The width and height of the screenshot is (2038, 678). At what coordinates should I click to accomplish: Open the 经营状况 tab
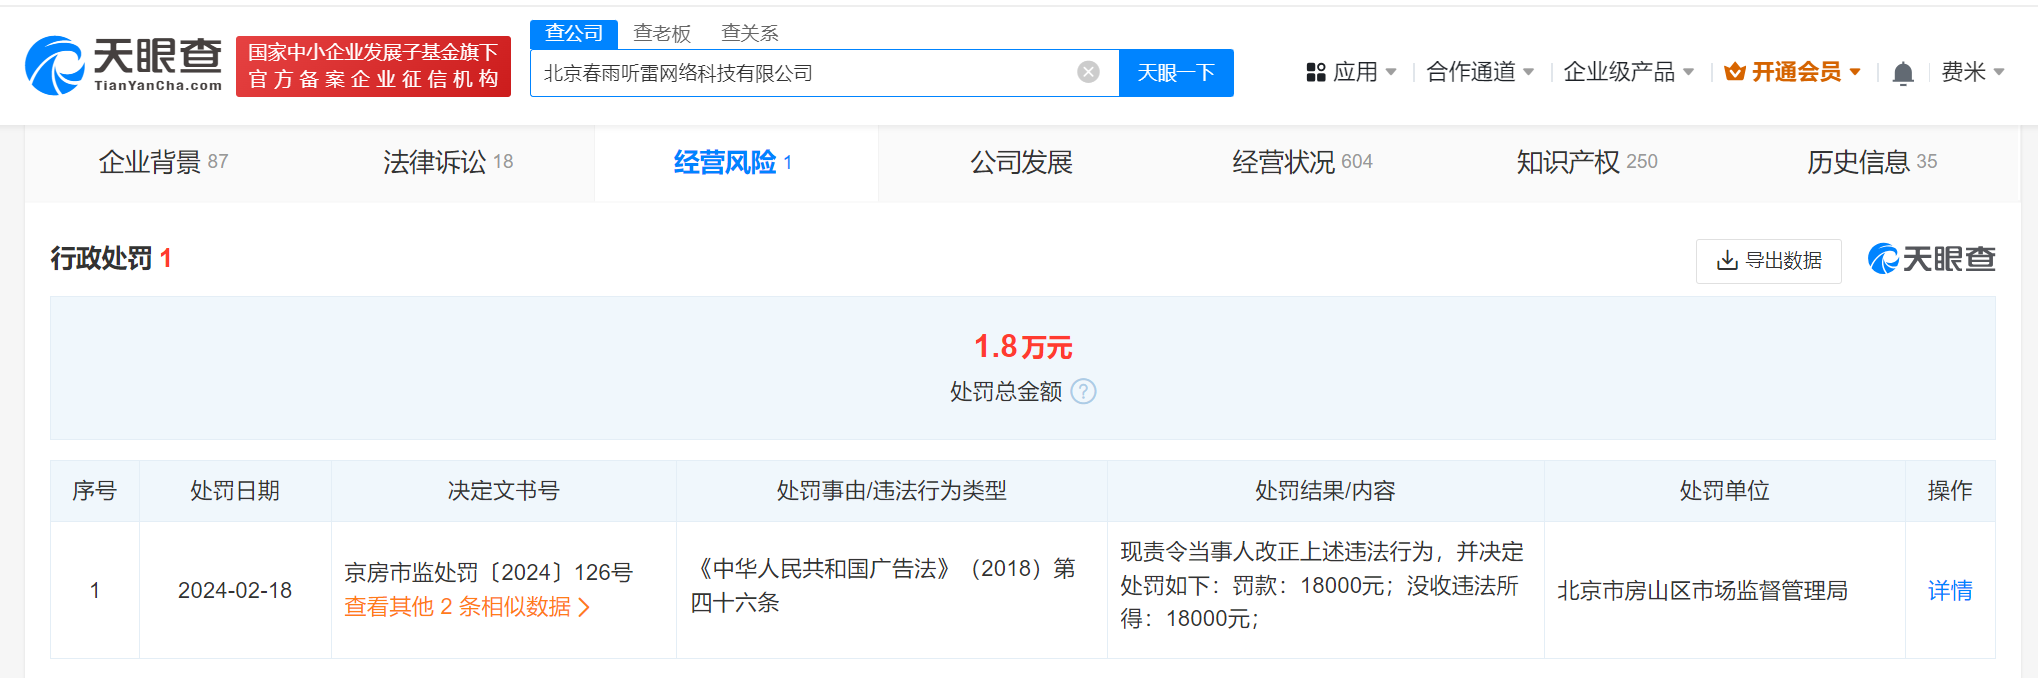(1303, 162)
